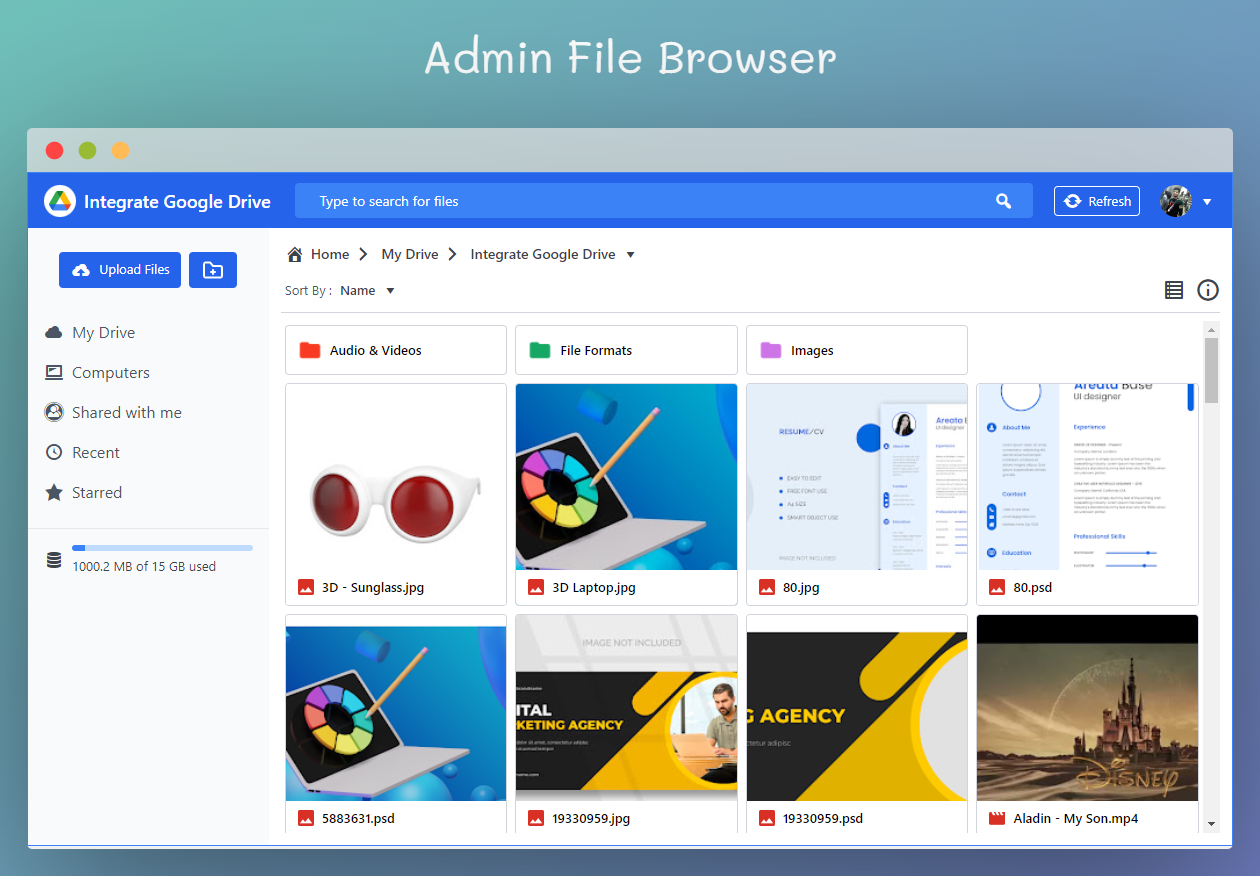Switch to list view icon

(x=1174, y=290)
